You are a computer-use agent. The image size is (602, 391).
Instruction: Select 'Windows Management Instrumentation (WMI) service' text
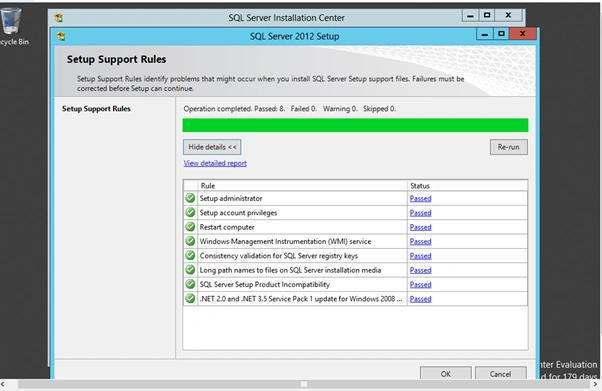coord(285,242)
